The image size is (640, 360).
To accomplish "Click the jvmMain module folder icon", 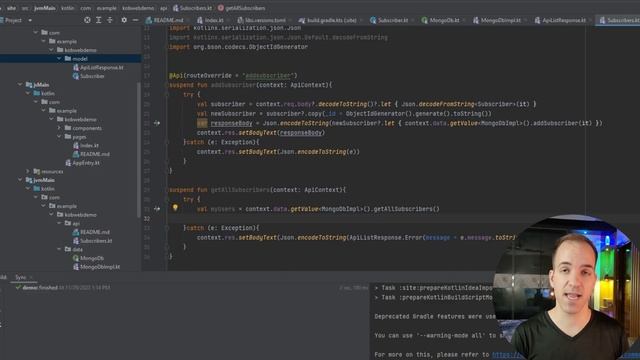I will pyautogui.click(x=29, y=180).
